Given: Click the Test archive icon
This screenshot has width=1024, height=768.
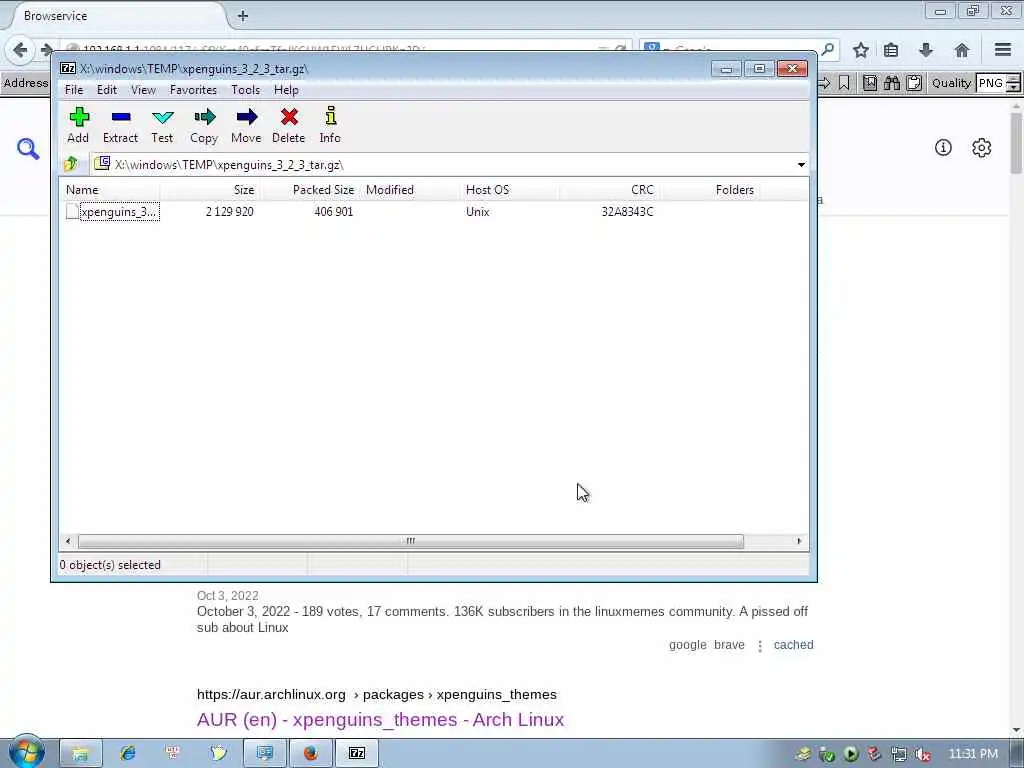Looking at the screenshot, I should tap(162, 125).
